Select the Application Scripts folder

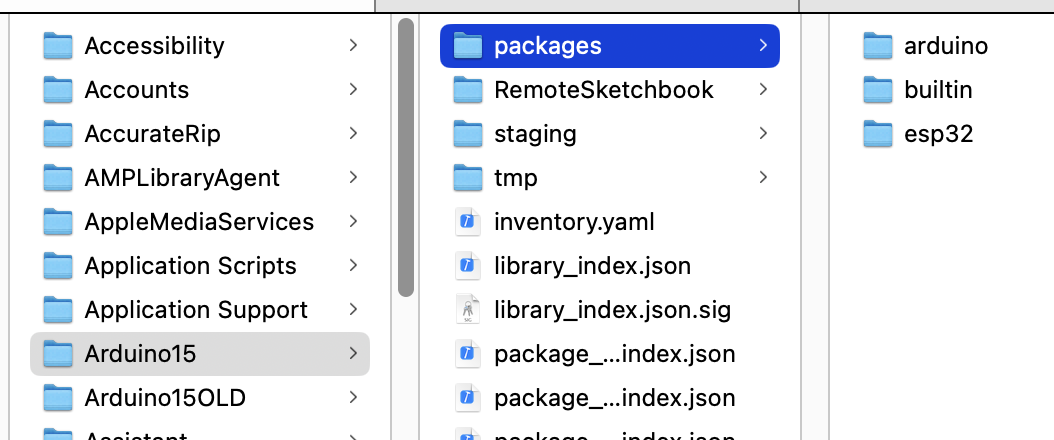(190, 266)
